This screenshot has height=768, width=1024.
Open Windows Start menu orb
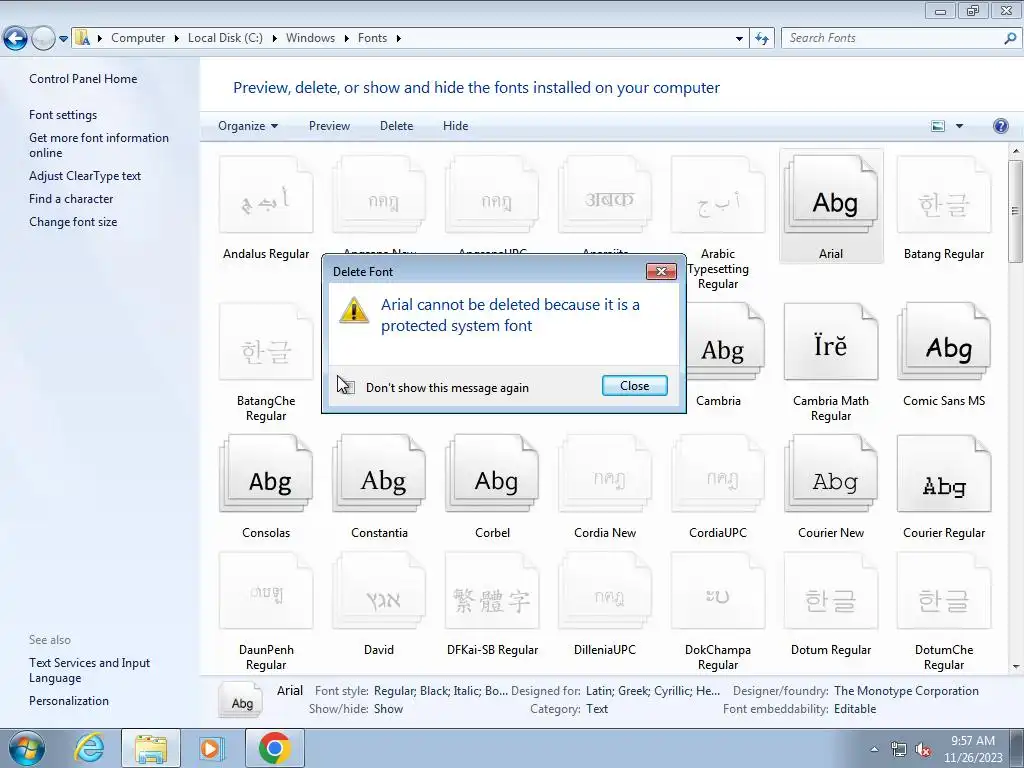26,748
